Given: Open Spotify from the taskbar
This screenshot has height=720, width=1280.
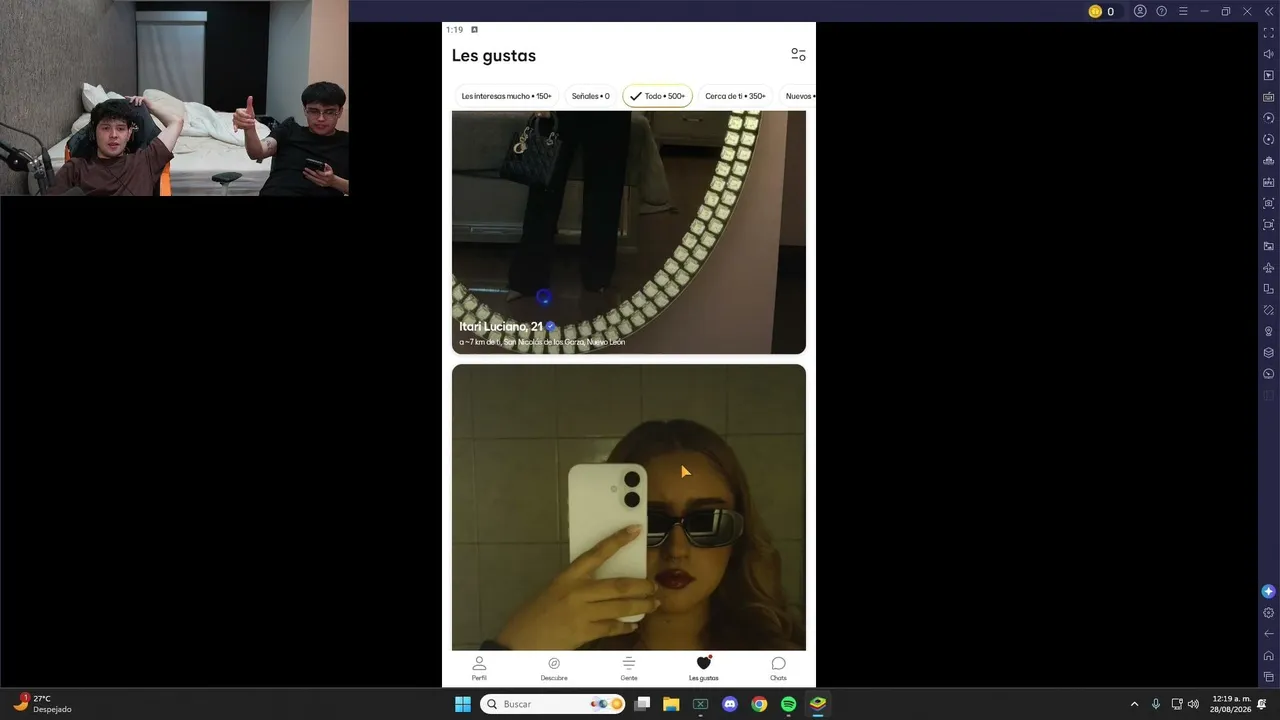Looking at the screenshot, I should point(788,704).
